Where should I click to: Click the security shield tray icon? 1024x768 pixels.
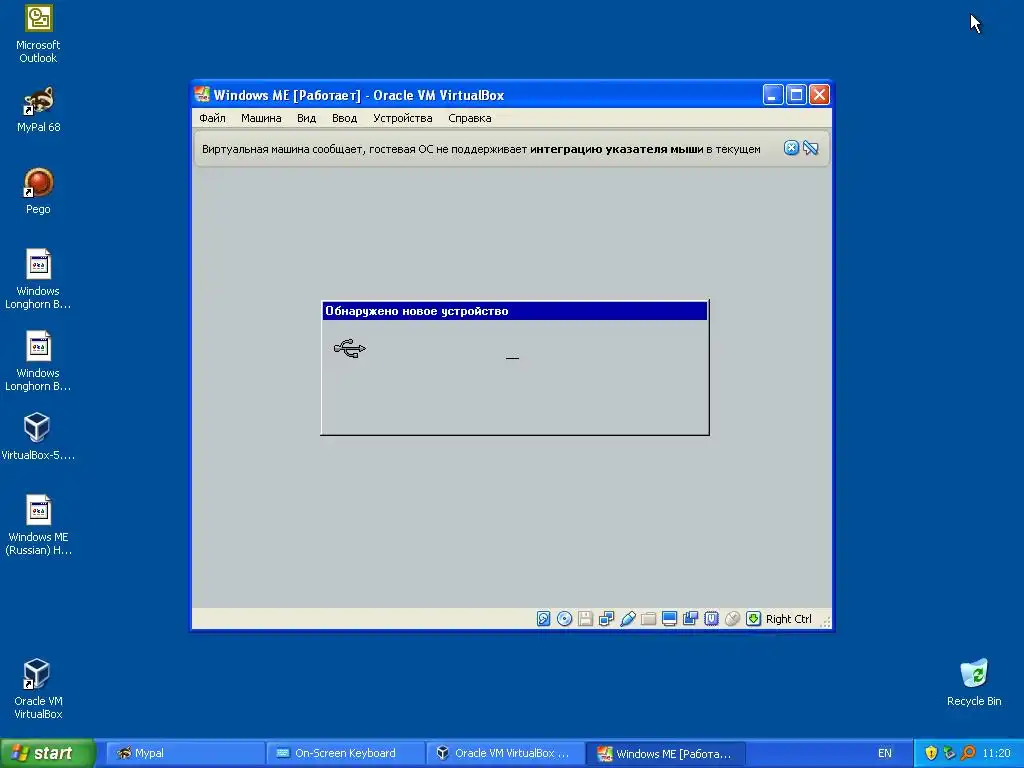pyautogui.click(x=931, y=753)
